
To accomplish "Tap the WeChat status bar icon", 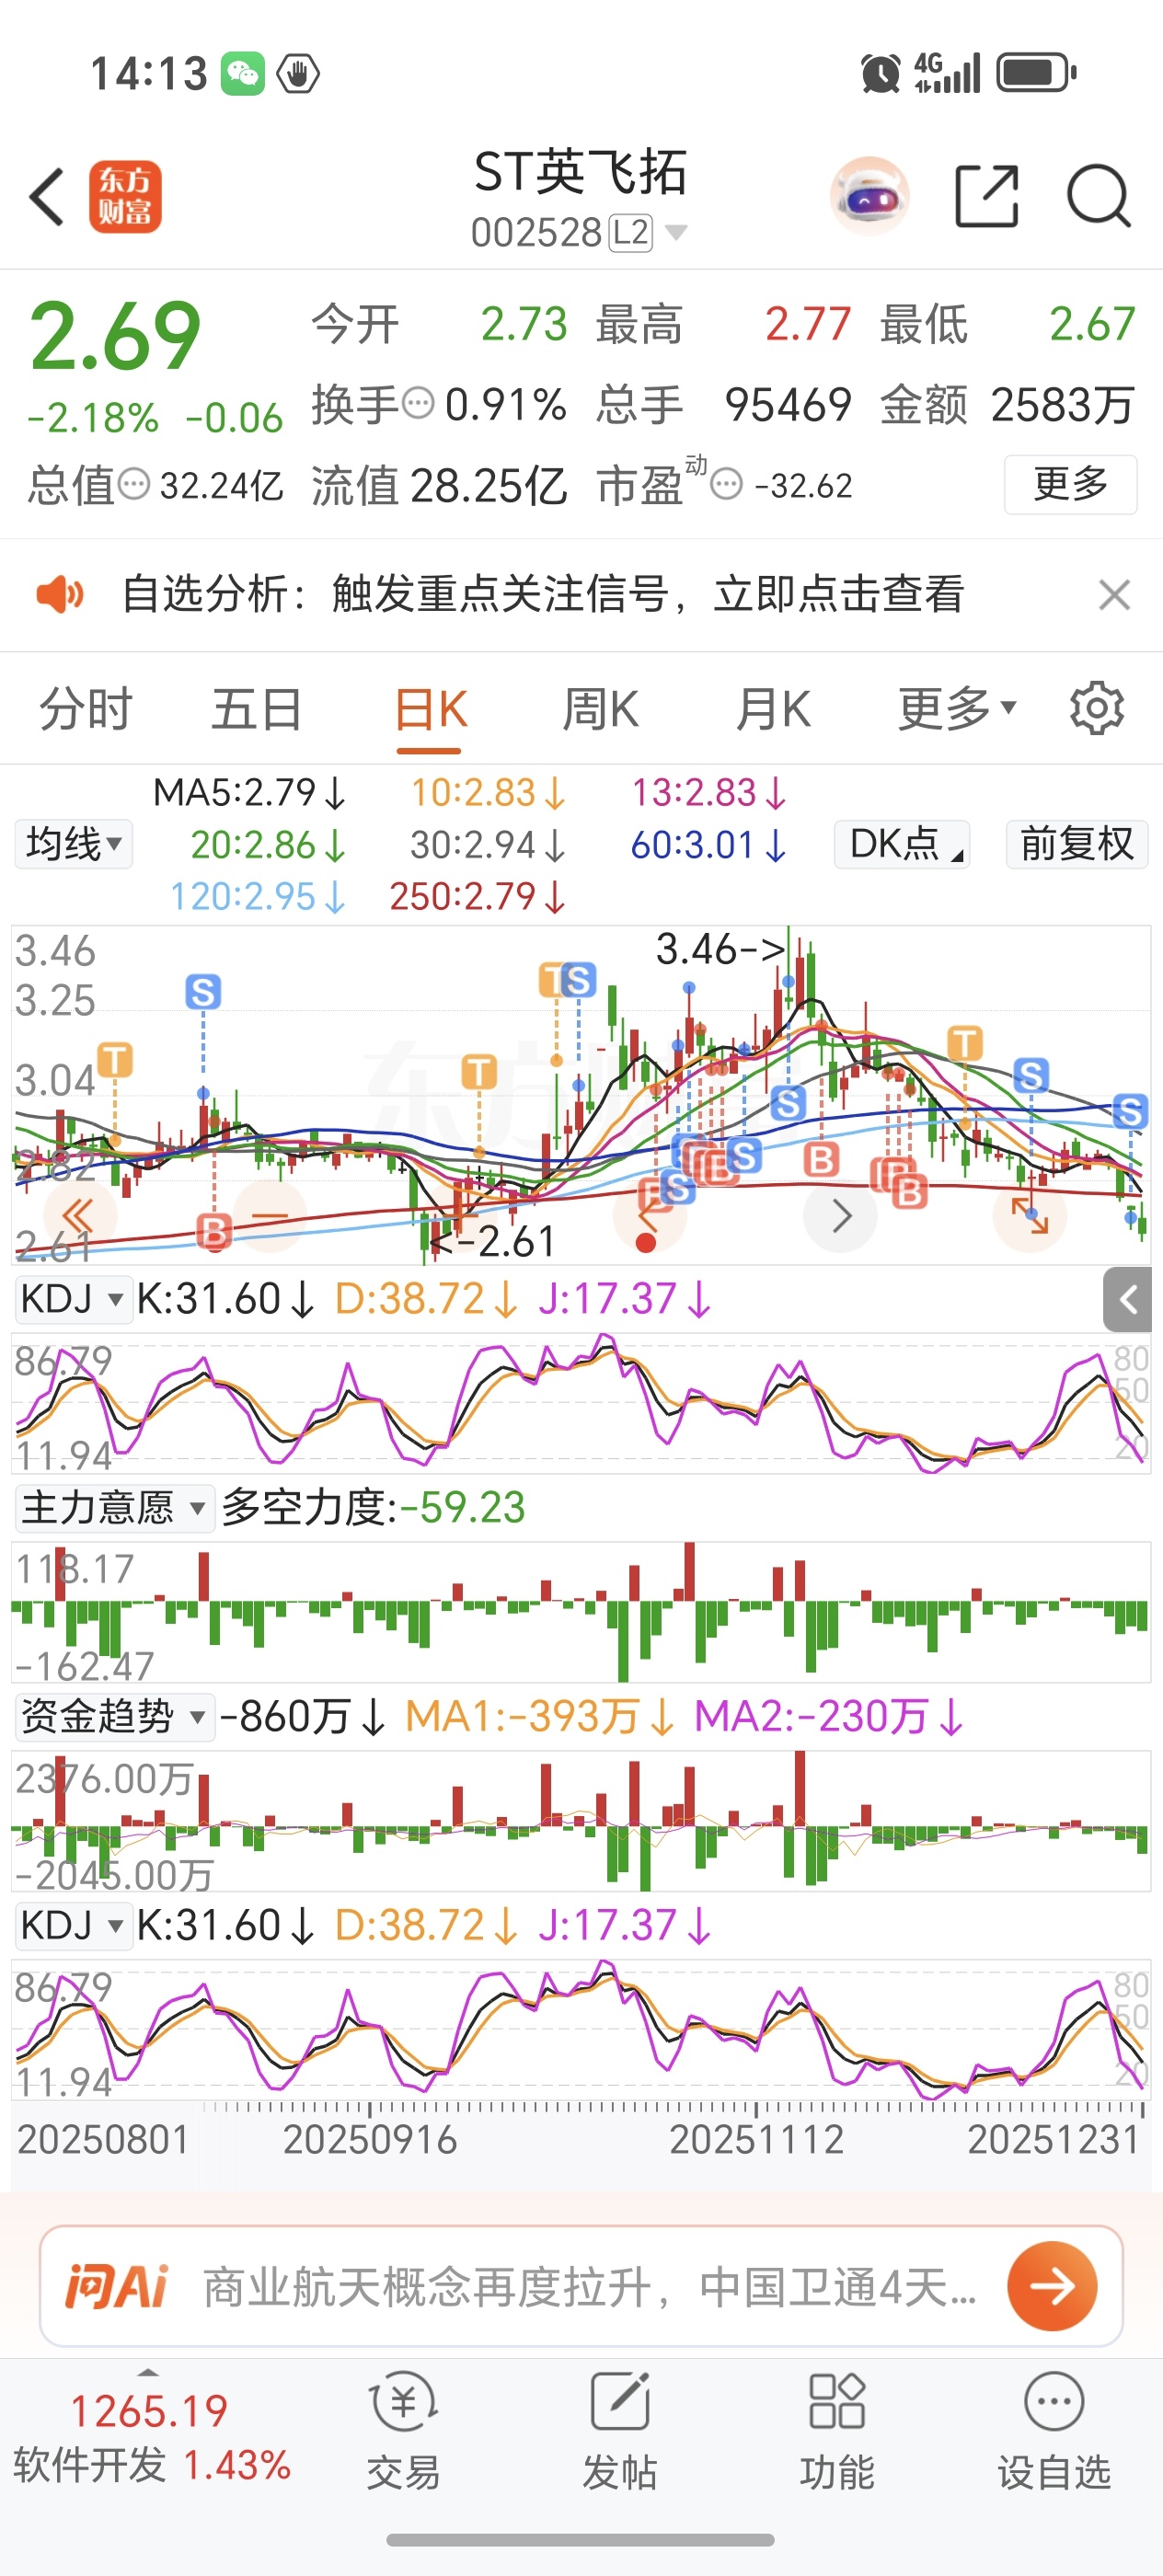I will pos(243,74).
